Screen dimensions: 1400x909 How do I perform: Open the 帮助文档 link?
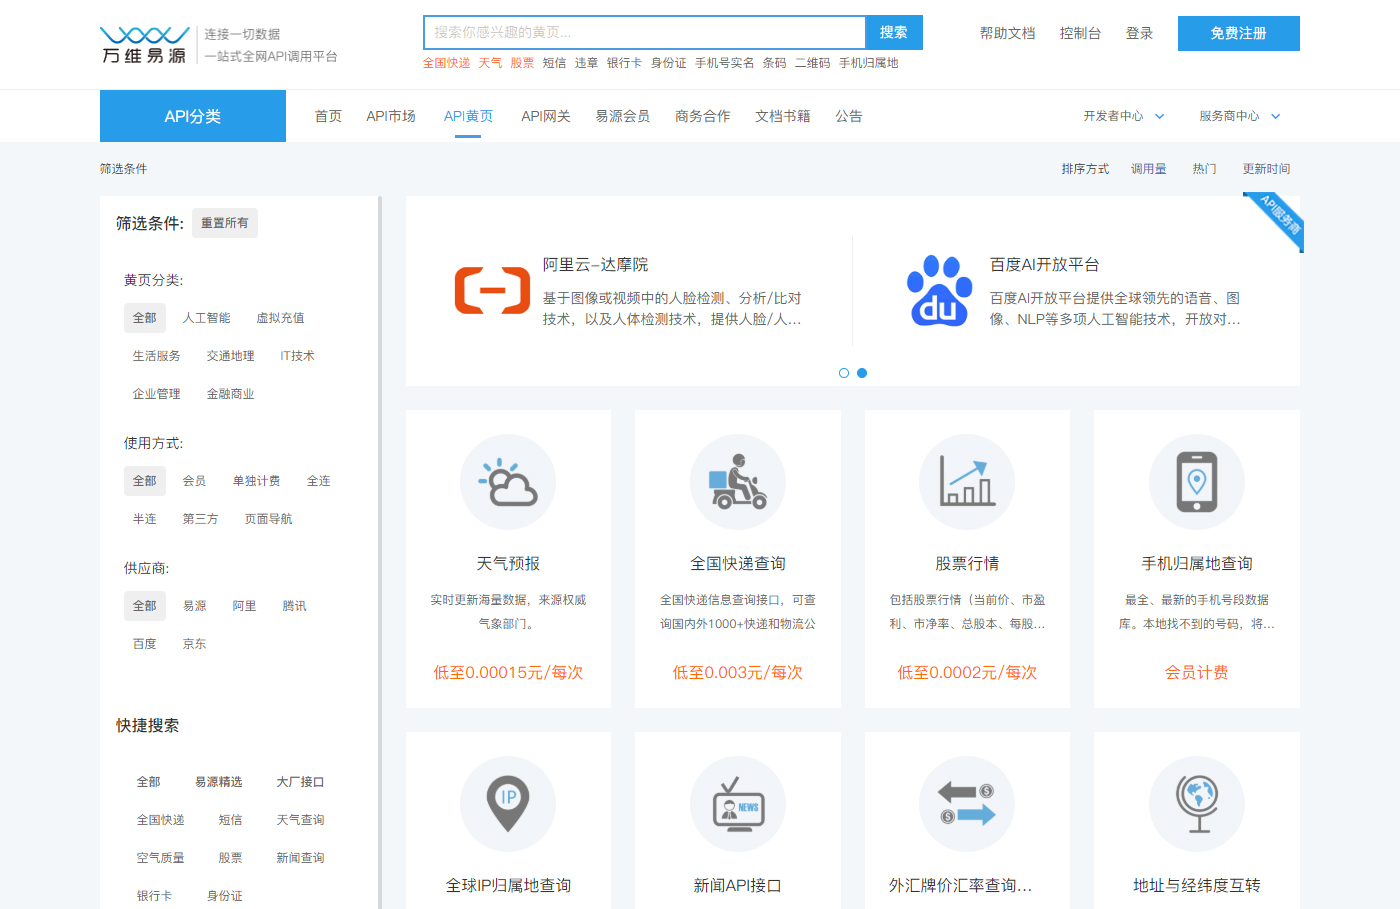[x=1008, y=33]
